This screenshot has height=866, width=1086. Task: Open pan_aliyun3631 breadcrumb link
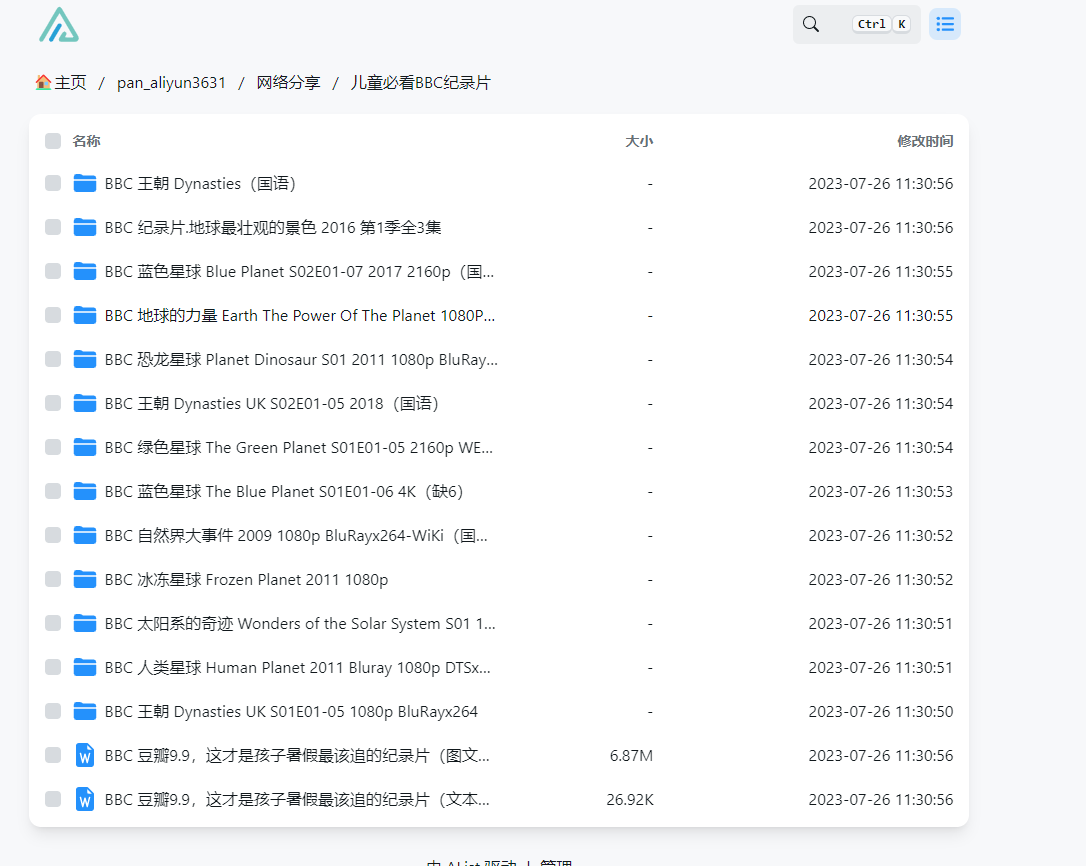pyautogui.click(x=171, y=83)
